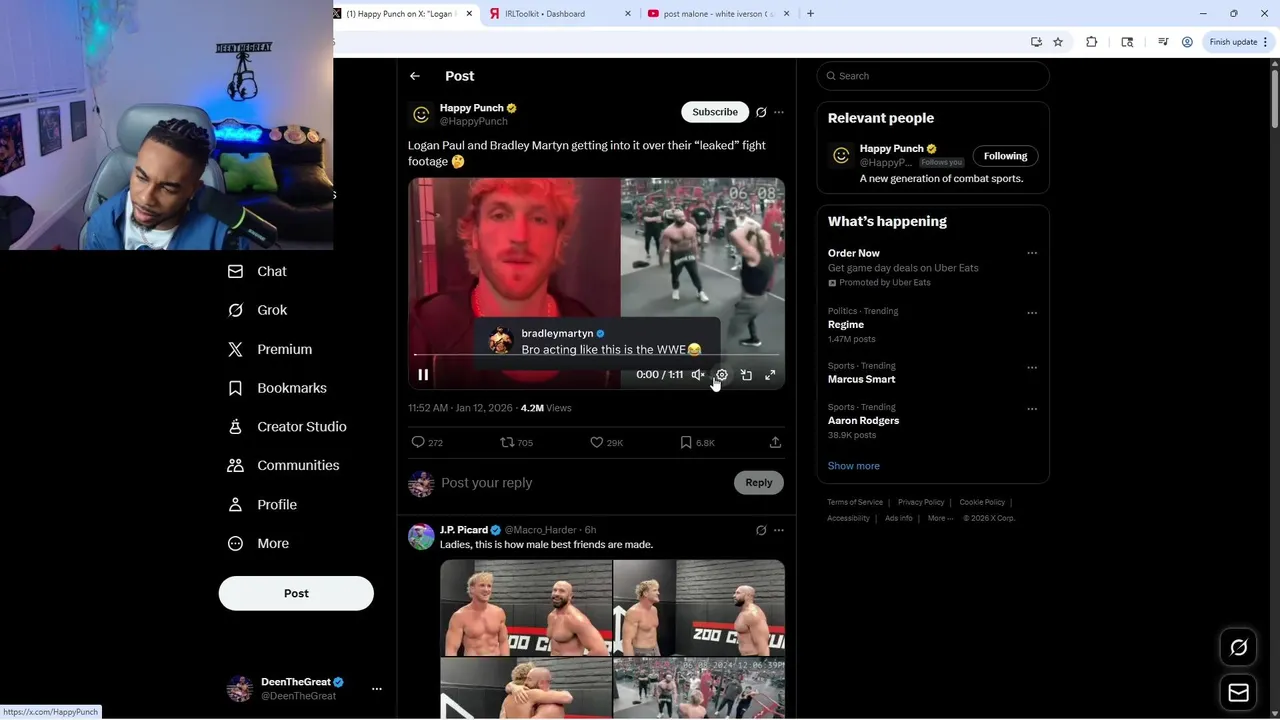Open Grok icon on J.P. Picard reply

tap(761, 530)
